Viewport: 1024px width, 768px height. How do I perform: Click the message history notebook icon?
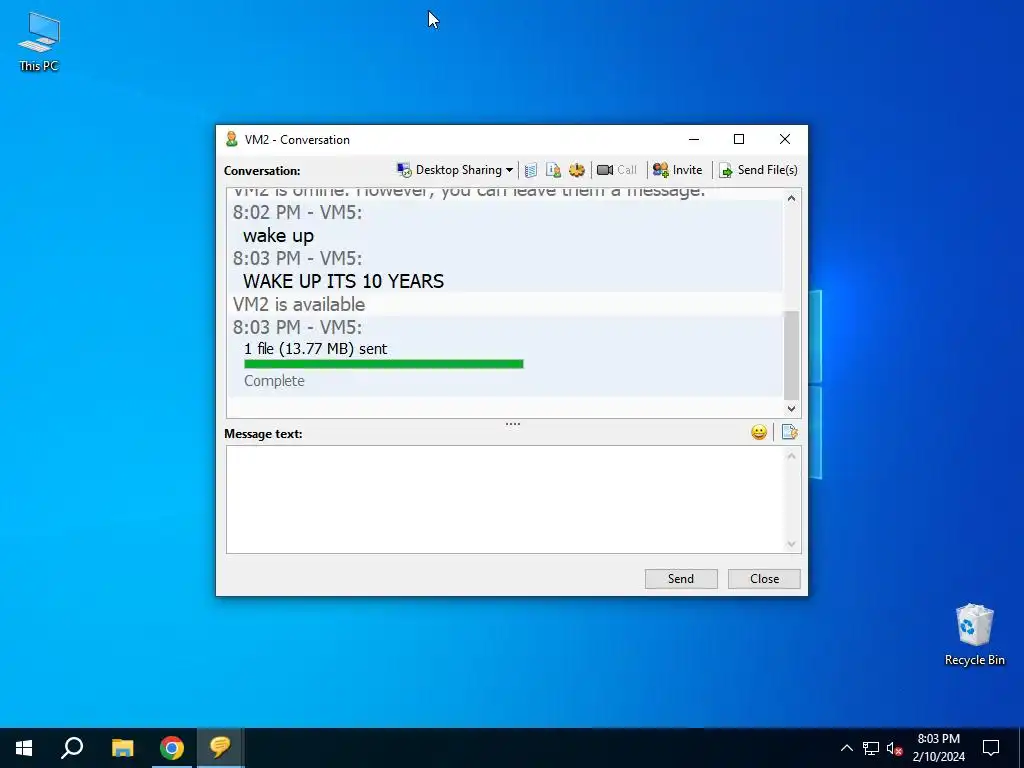click(531, 170)
